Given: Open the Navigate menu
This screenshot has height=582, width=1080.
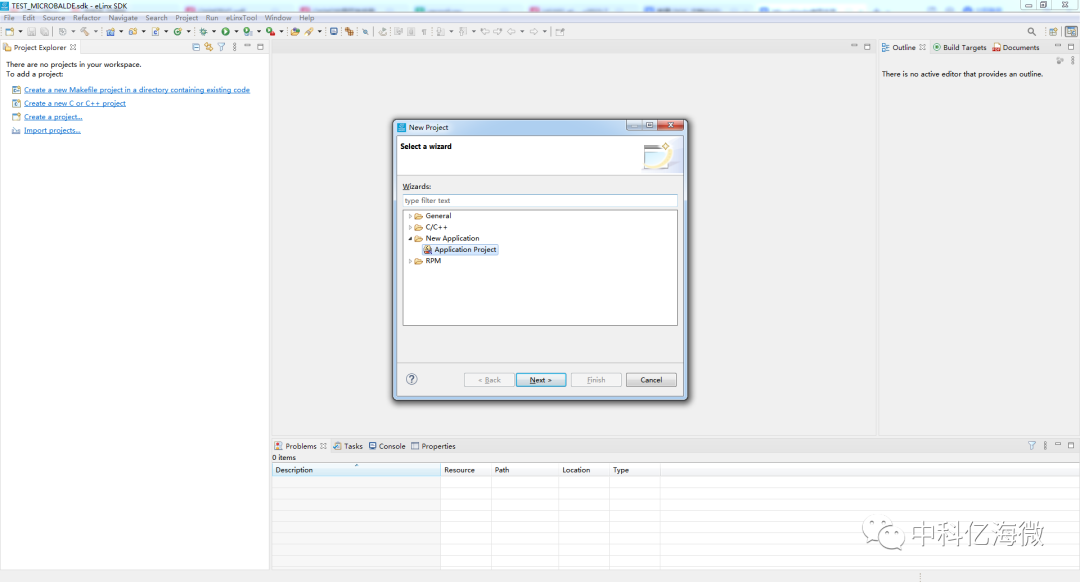Looking at the screenshot, I should click(123, 18).
